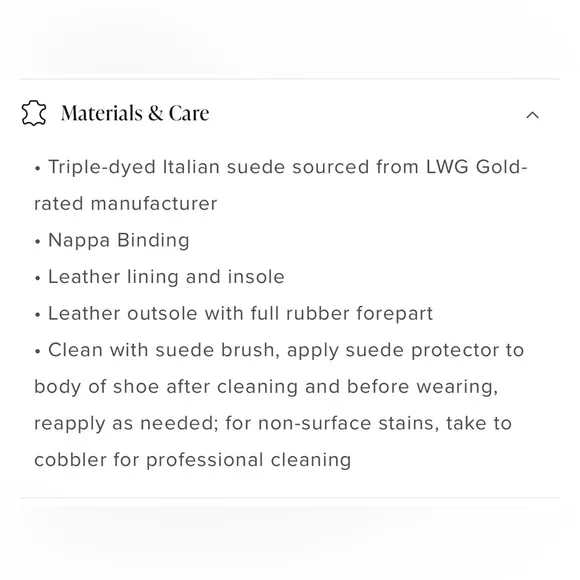The width and height of the screenshot is (580, 580).
Task: Click the Leather lining and insole bullet
Action: (x=159, y=277)
